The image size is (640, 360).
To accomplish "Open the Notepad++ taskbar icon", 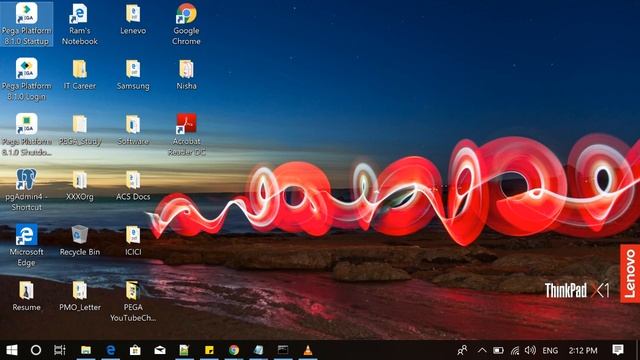I will point(184,350).
